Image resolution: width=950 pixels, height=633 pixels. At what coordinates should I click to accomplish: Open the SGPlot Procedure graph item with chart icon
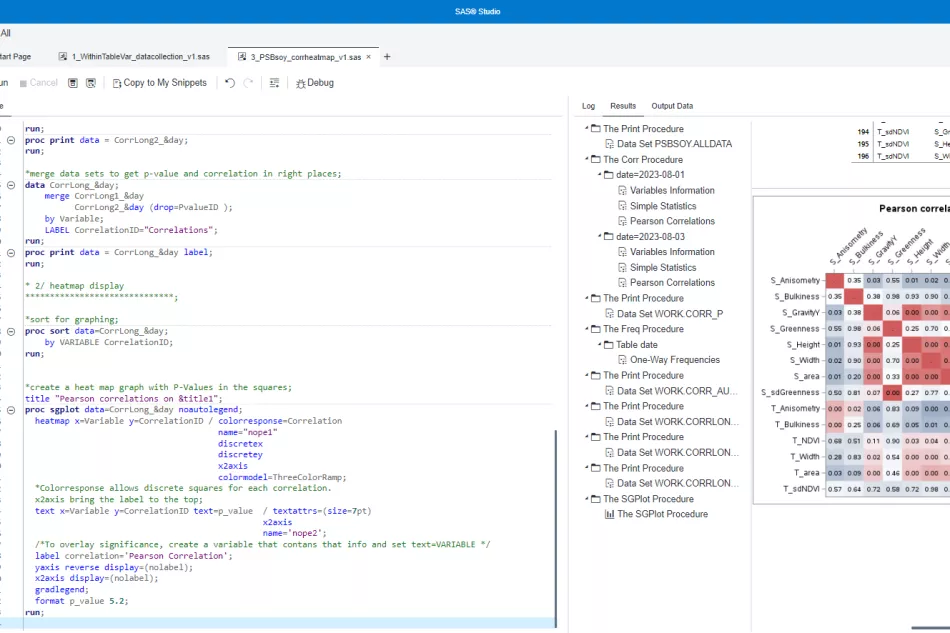click(656, 514)
